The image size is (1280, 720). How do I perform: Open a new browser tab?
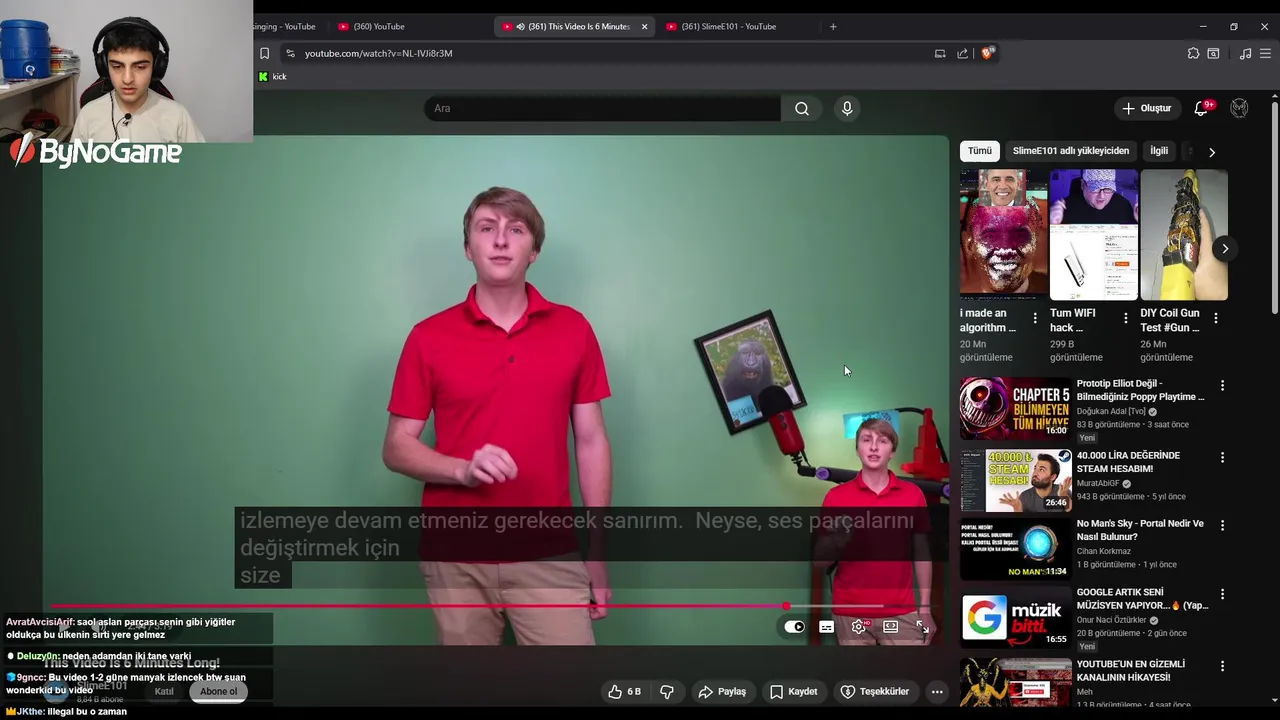(x=833, y=26)
